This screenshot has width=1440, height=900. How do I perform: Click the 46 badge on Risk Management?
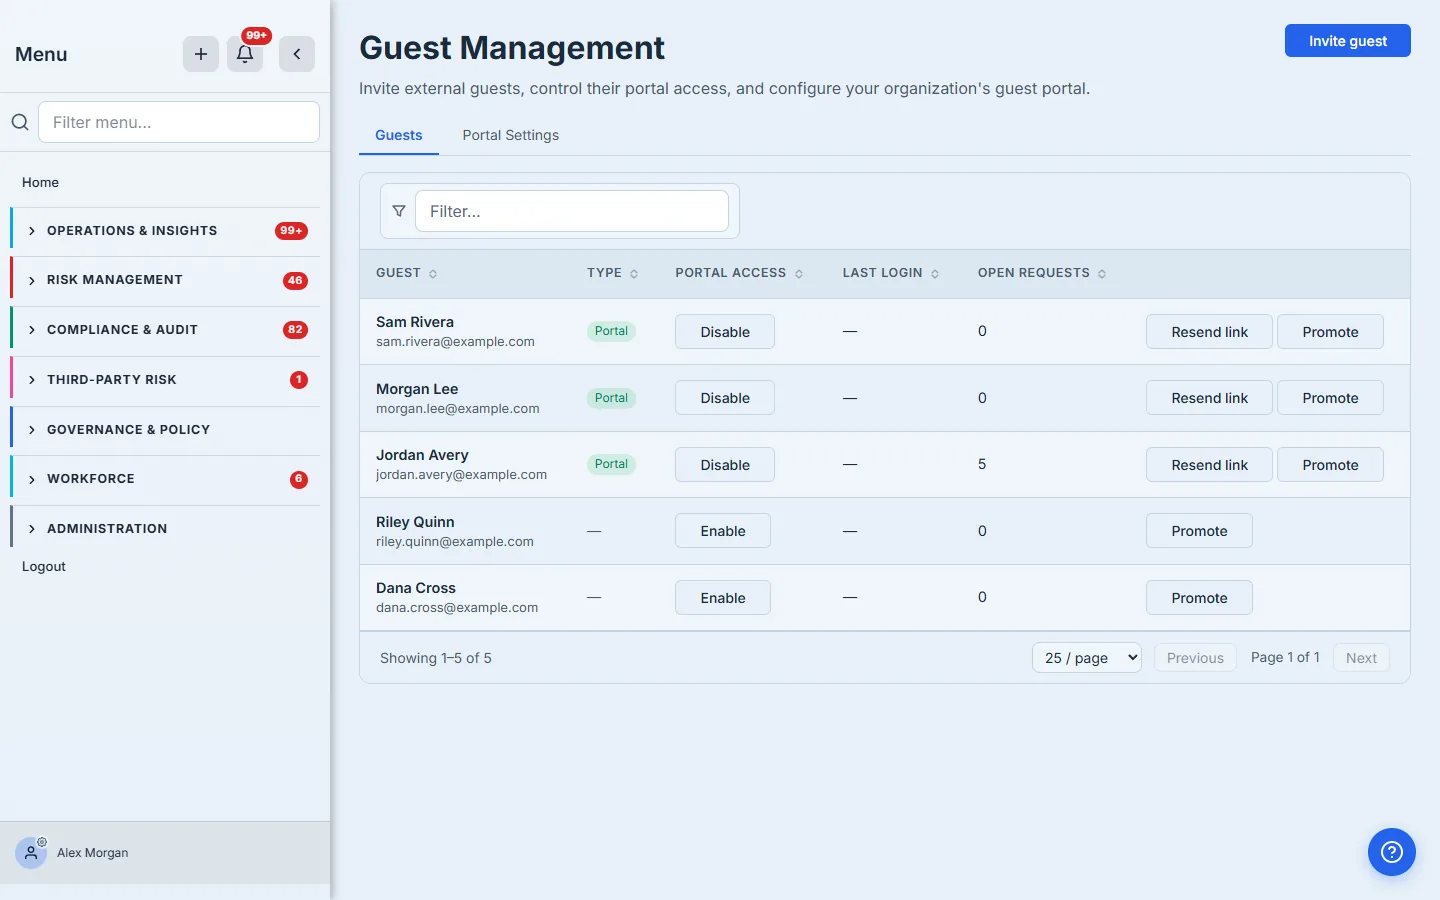click(295, 280)
